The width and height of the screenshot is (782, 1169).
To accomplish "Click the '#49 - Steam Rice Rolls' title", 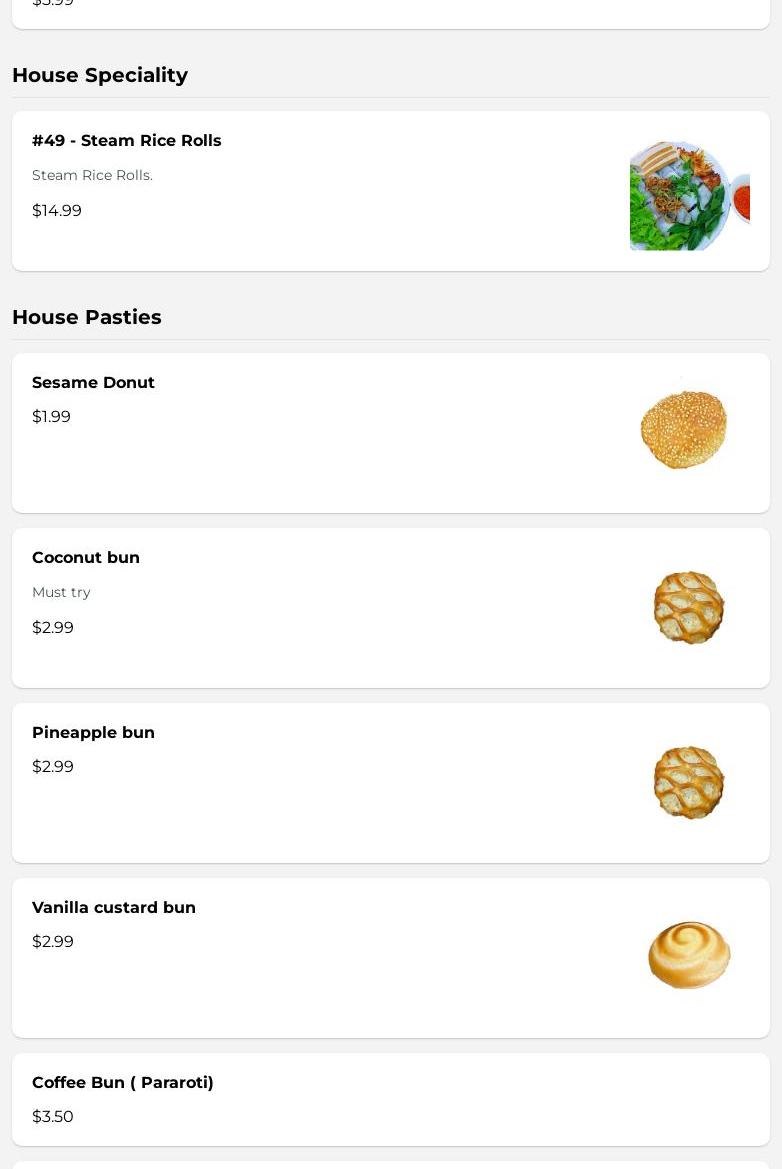I will click(127, 140).
